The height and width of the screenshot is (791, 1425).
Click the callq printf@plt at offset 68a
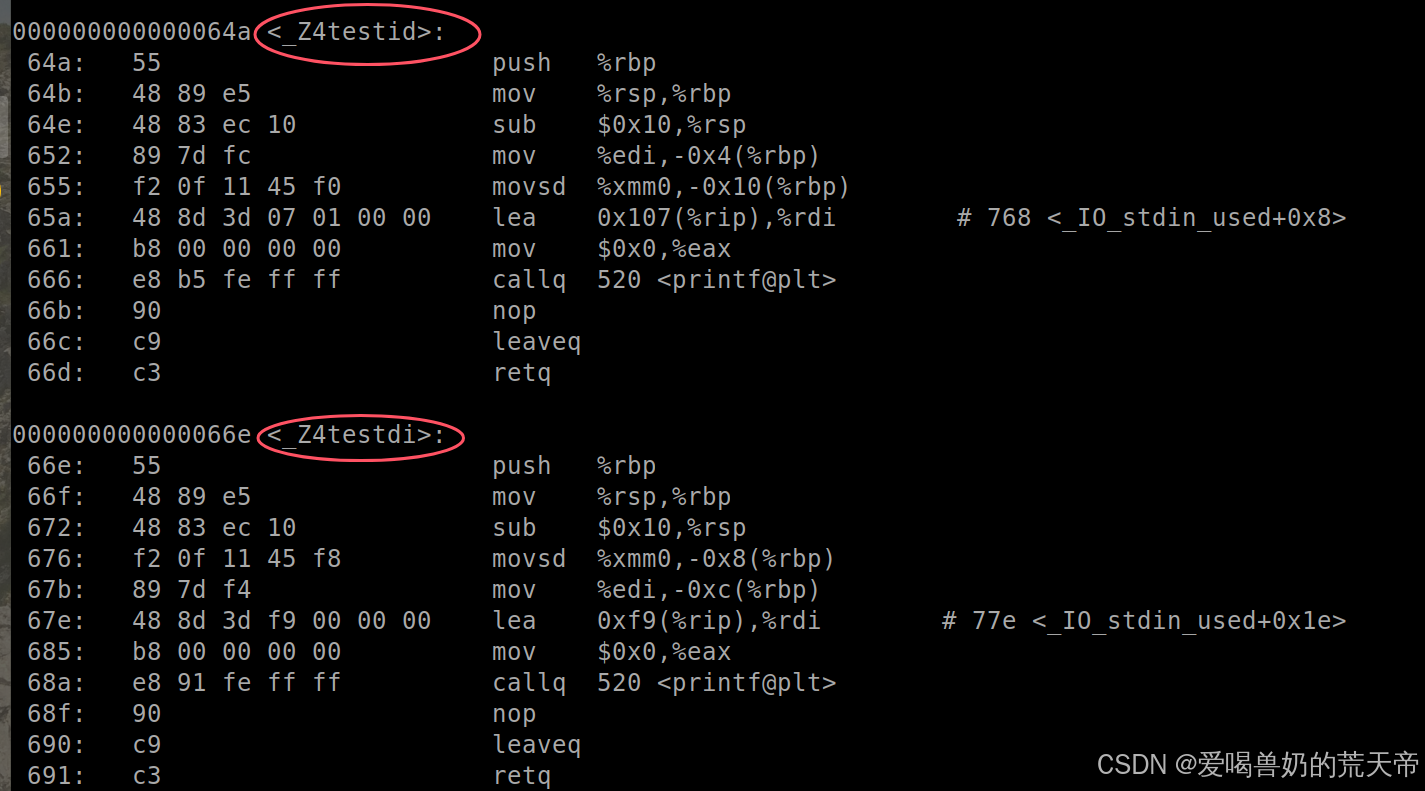(x=664, y=683)
